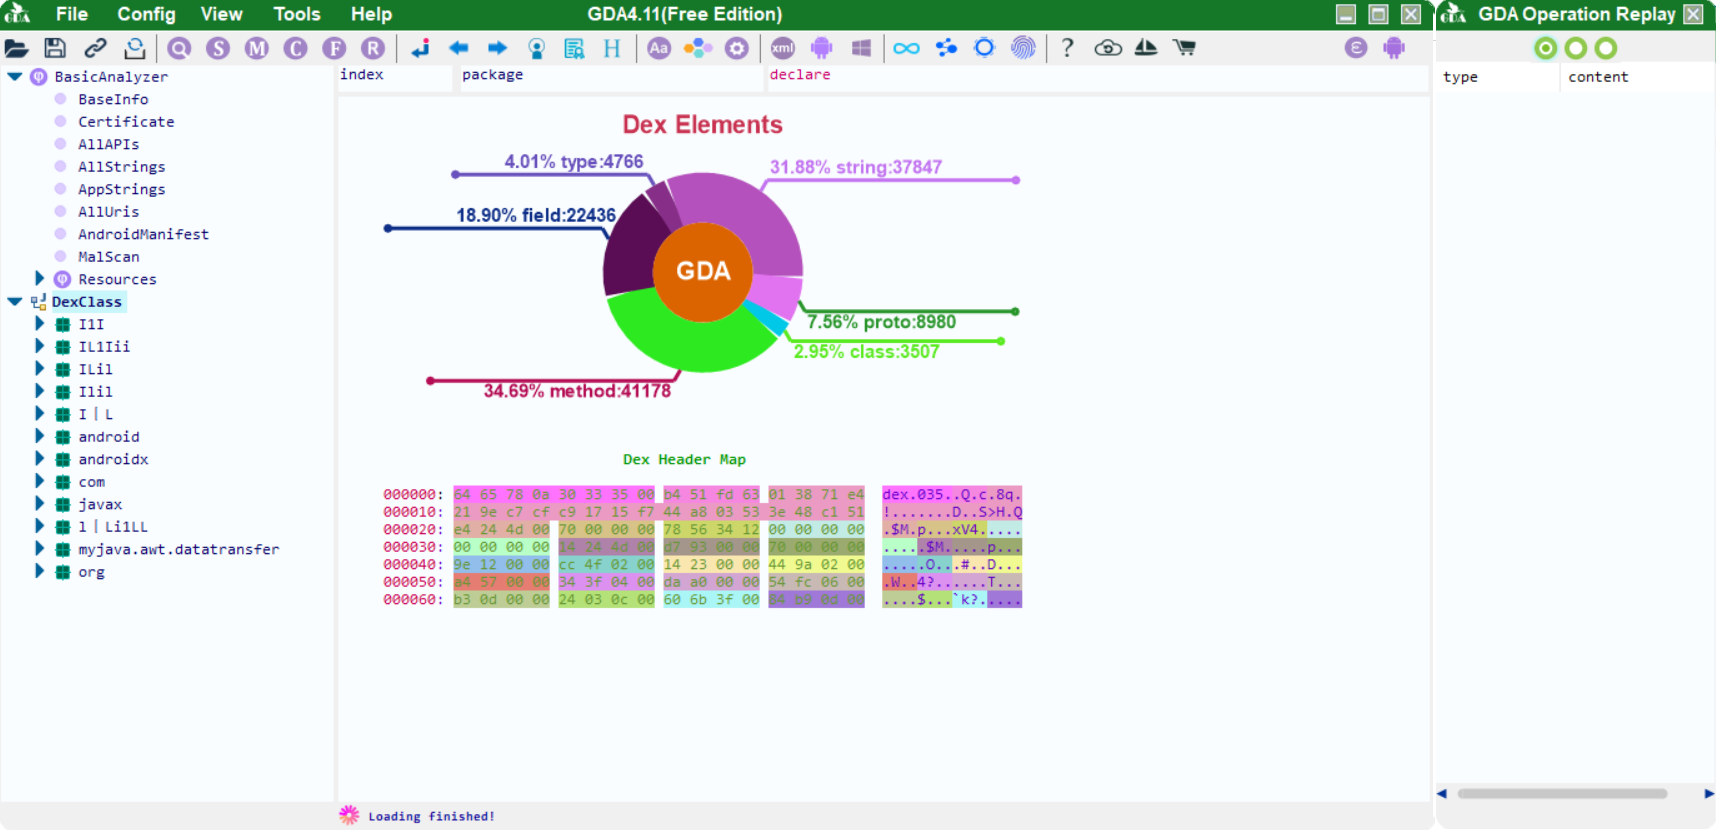Click the purple C classes icon
1716x830 pixels.
click(295, 48)
